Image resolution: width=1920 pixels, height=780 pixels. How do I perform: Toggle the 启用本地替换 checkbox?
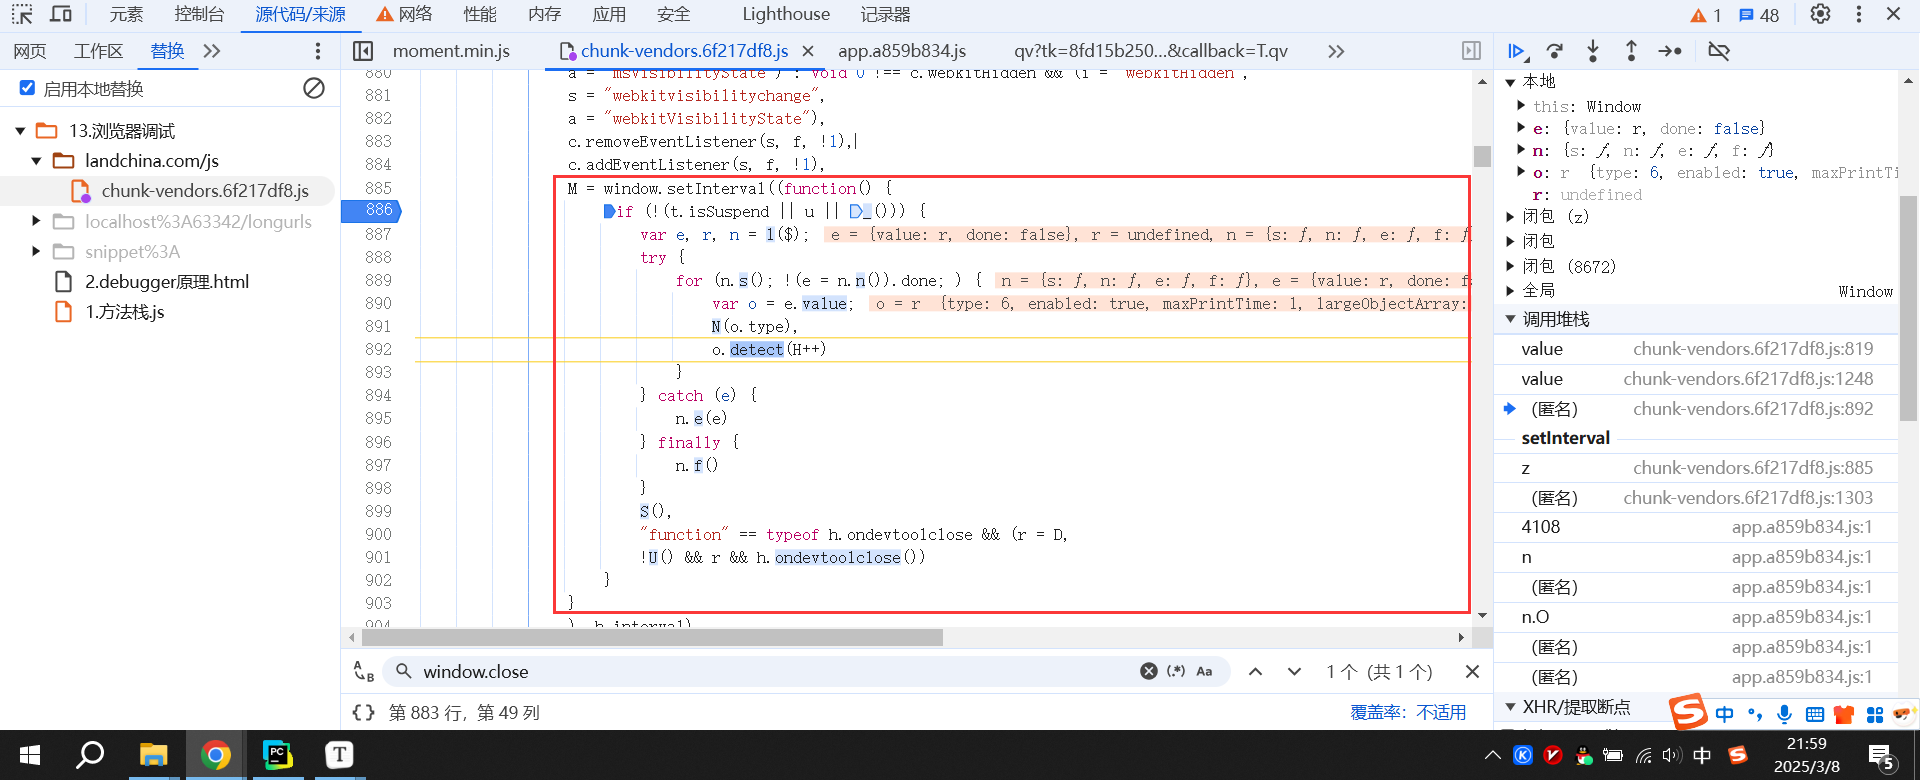tap(28, 88)
